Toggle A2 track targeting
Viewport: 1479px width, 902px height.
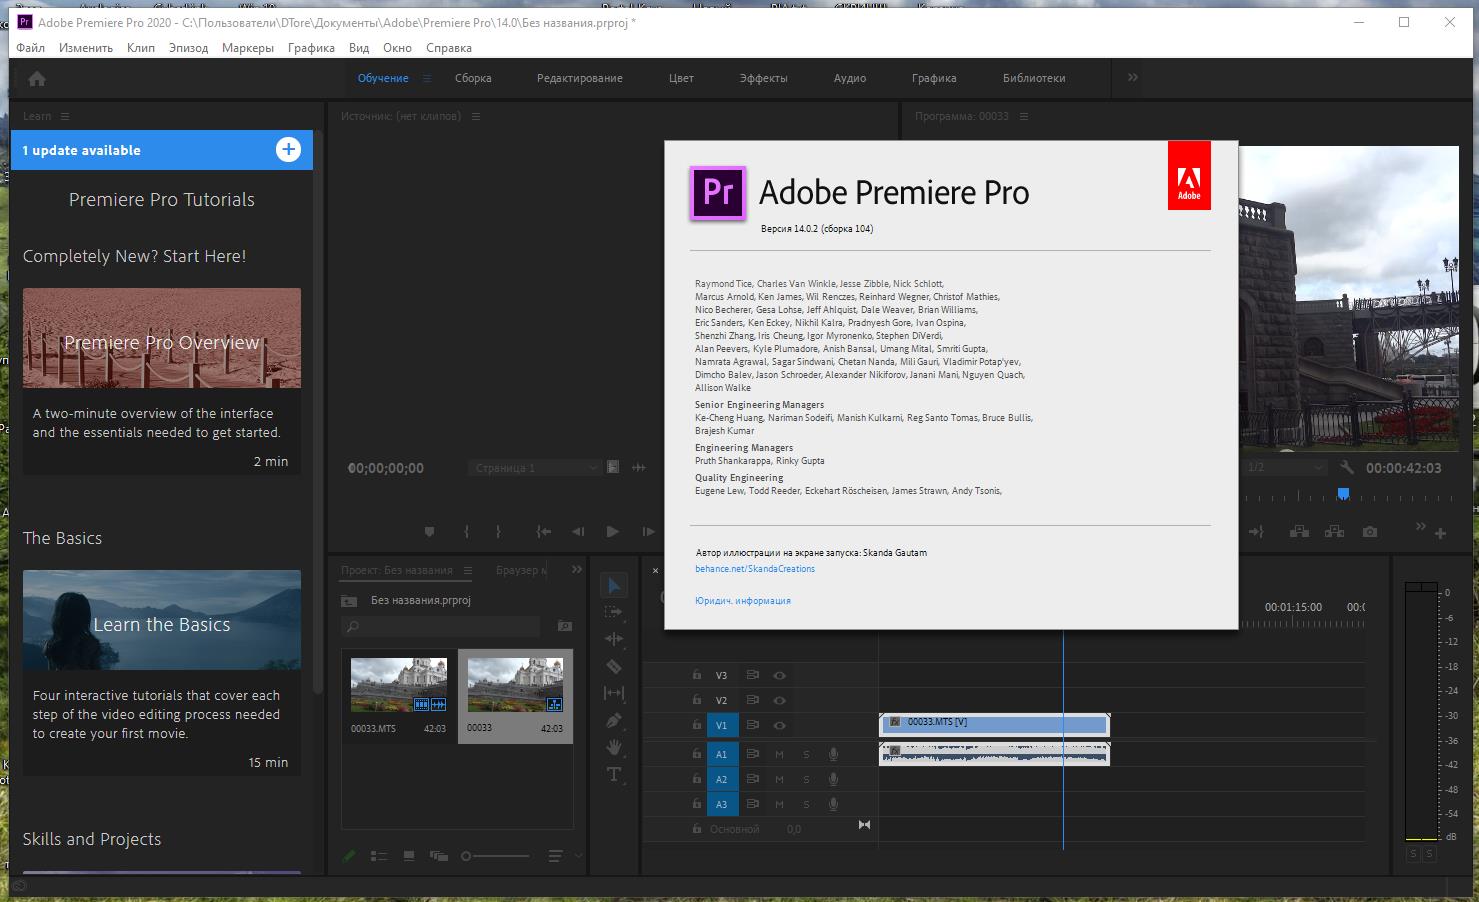click(x=722, y=779)
